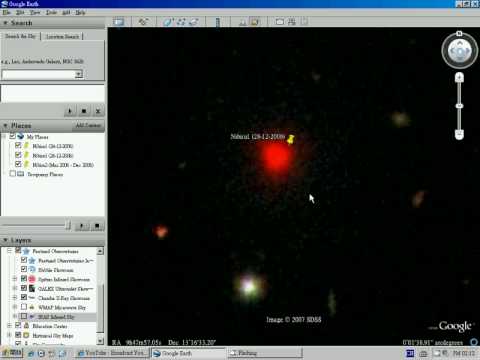Viewport: 480px width, 360px height.
Task: Open the Ruler tool in the toolbar
Action: [218, 22]
